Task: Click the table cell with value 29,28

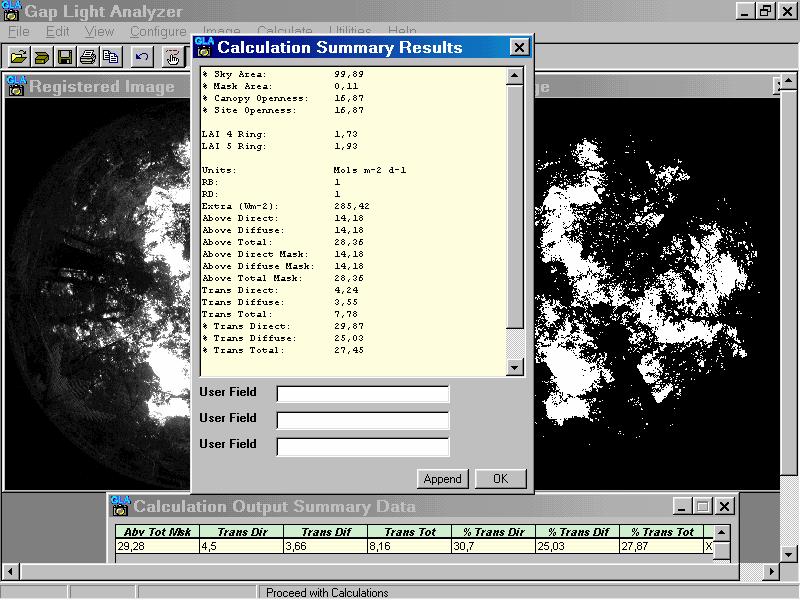Action: [157, 546]
